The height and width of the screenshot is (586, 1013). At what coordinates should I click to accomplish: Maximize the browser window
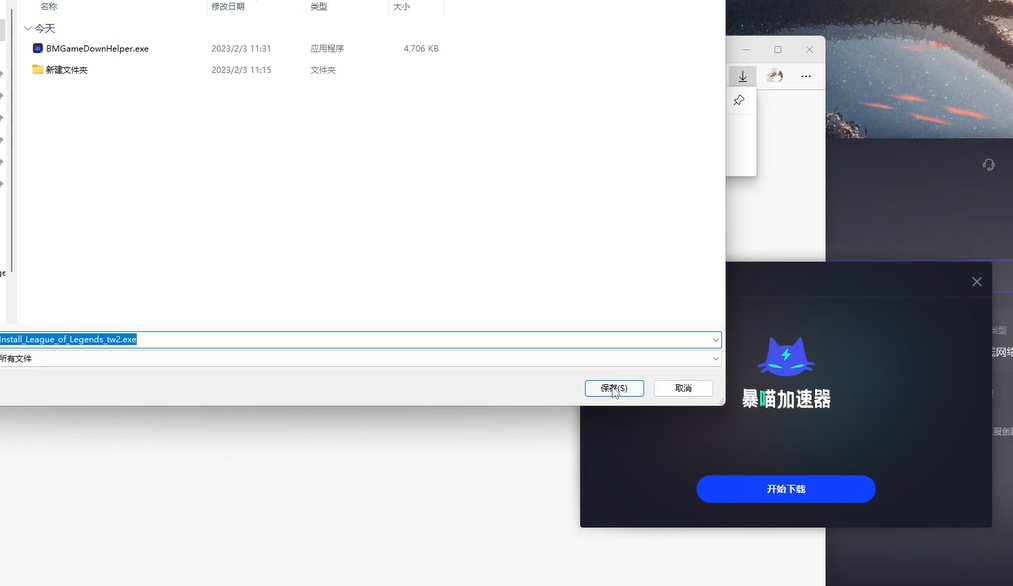coord(778,50)
